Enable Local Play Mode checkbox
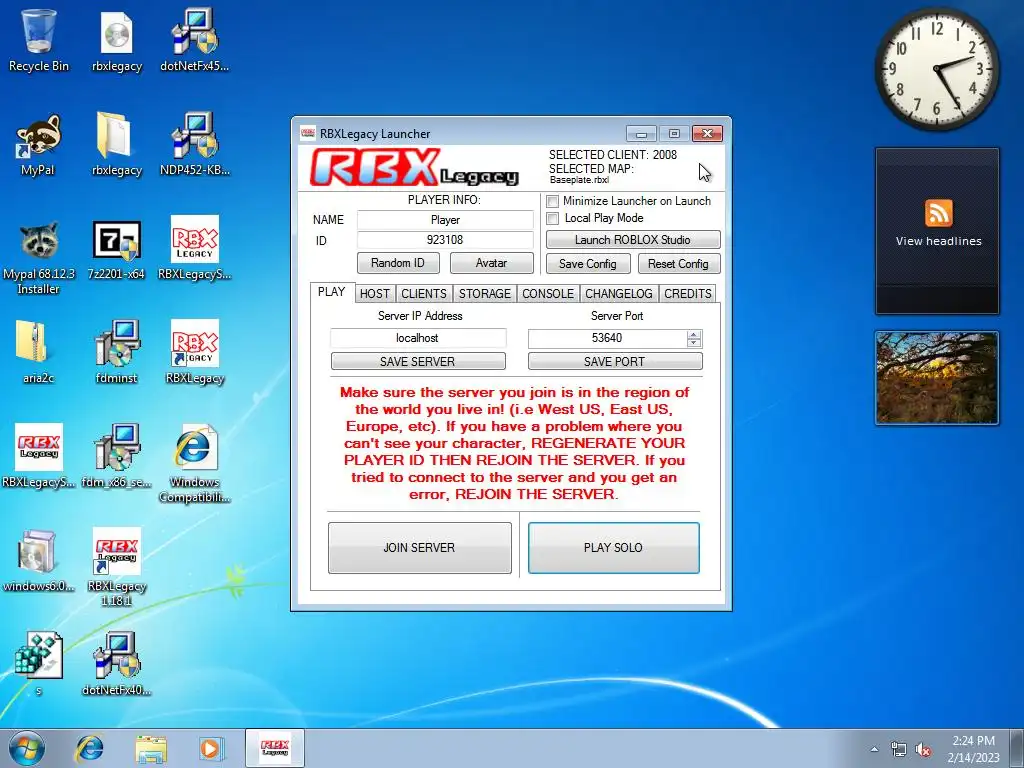Screen dimensions: 1024x768 (552, 218)
